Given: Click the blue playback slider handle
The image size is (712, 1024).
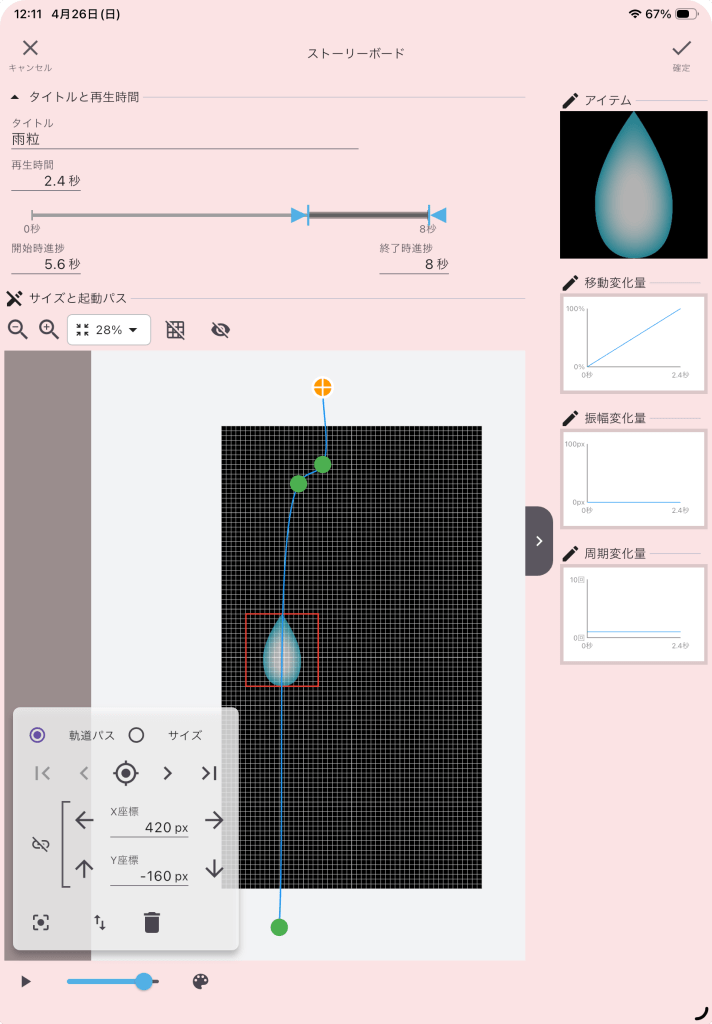Looking at the screenshot, I should pos(144,982).
